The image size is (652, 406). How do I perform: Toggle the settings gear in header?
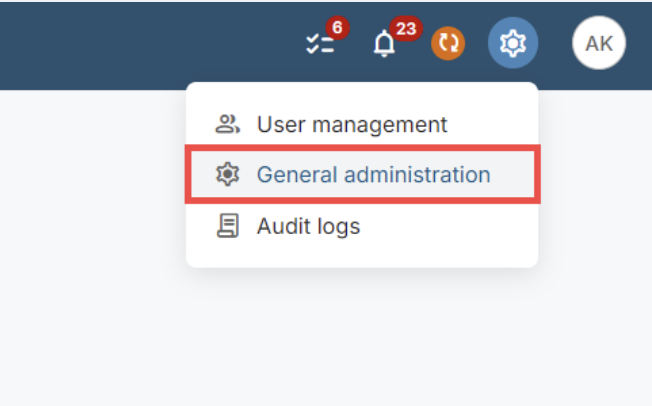[x=513, y=43]
